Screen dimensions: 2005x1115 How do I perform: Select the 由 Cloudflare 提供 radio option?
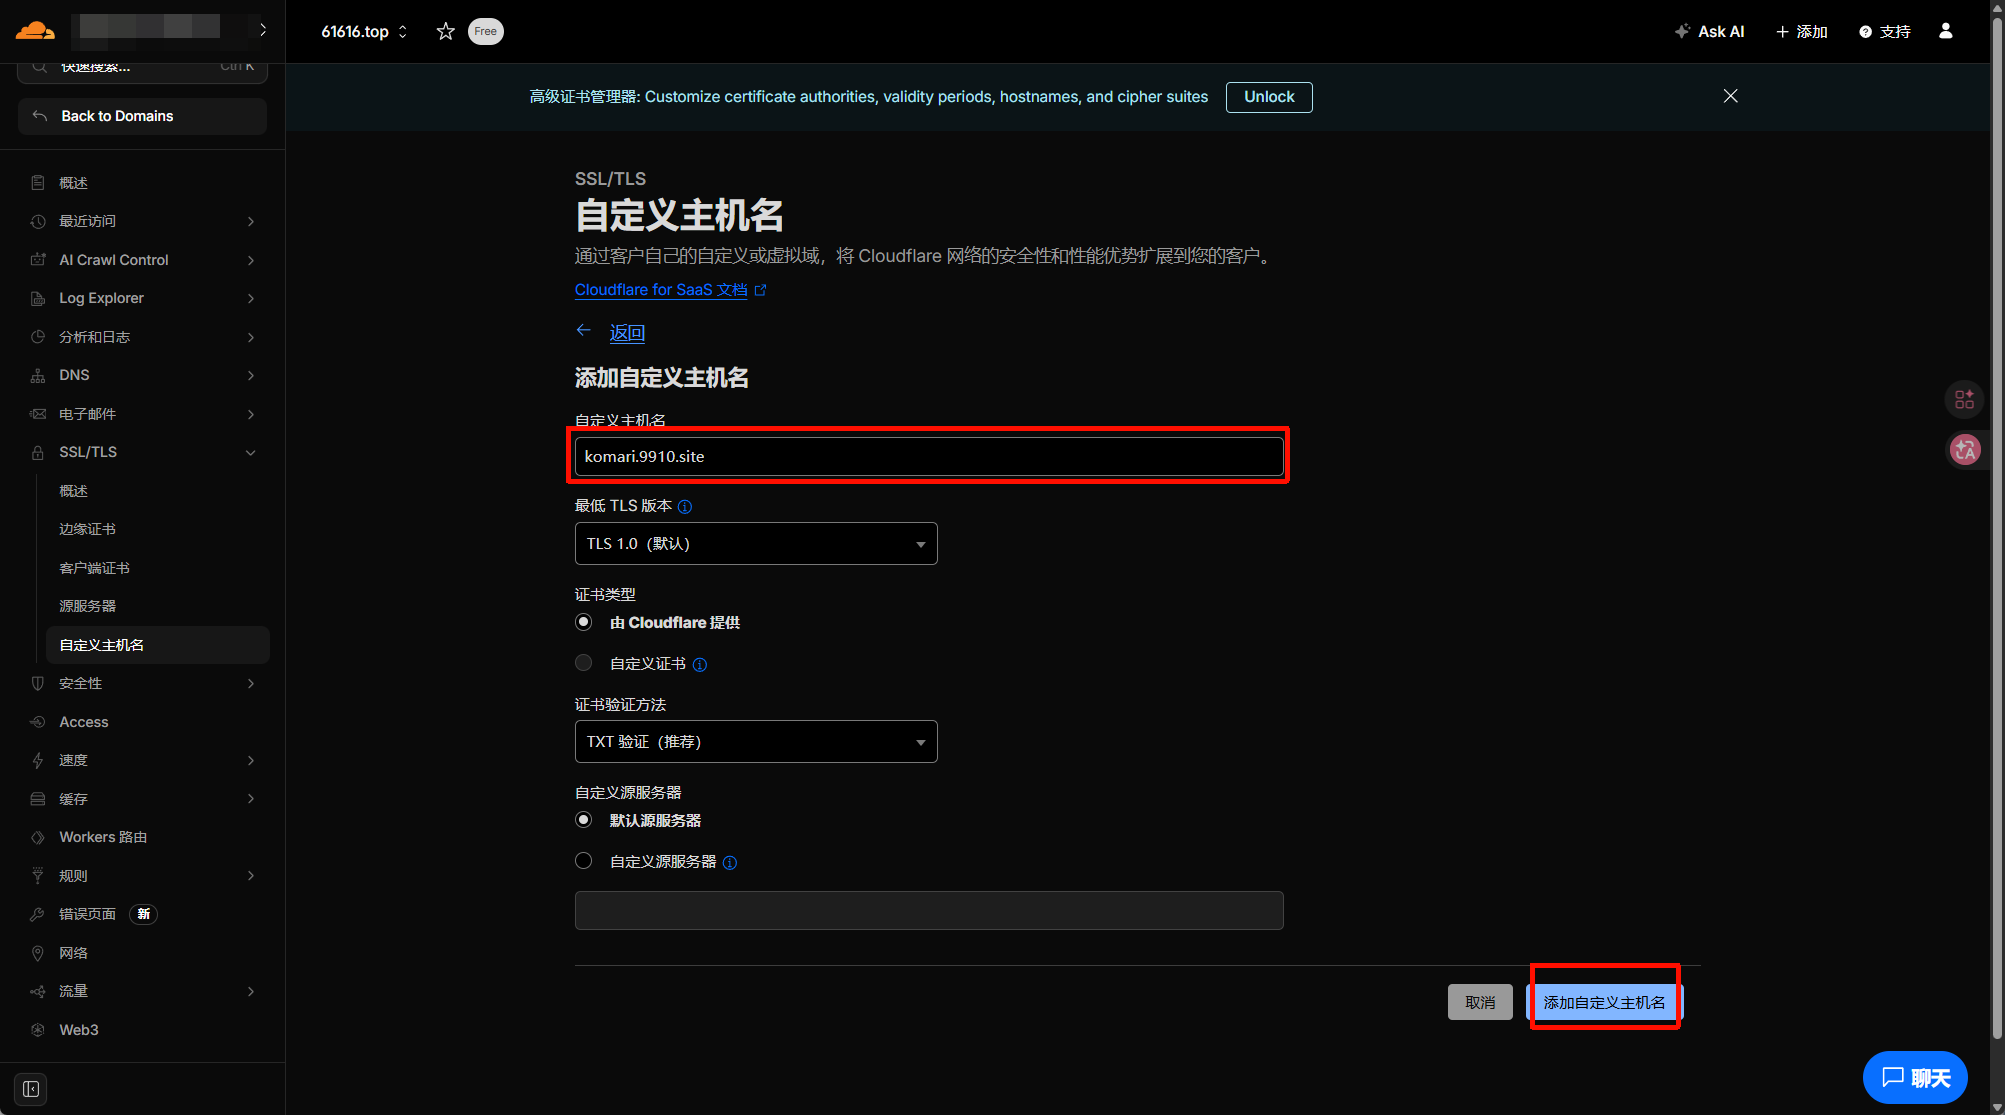tap(584, 622)
